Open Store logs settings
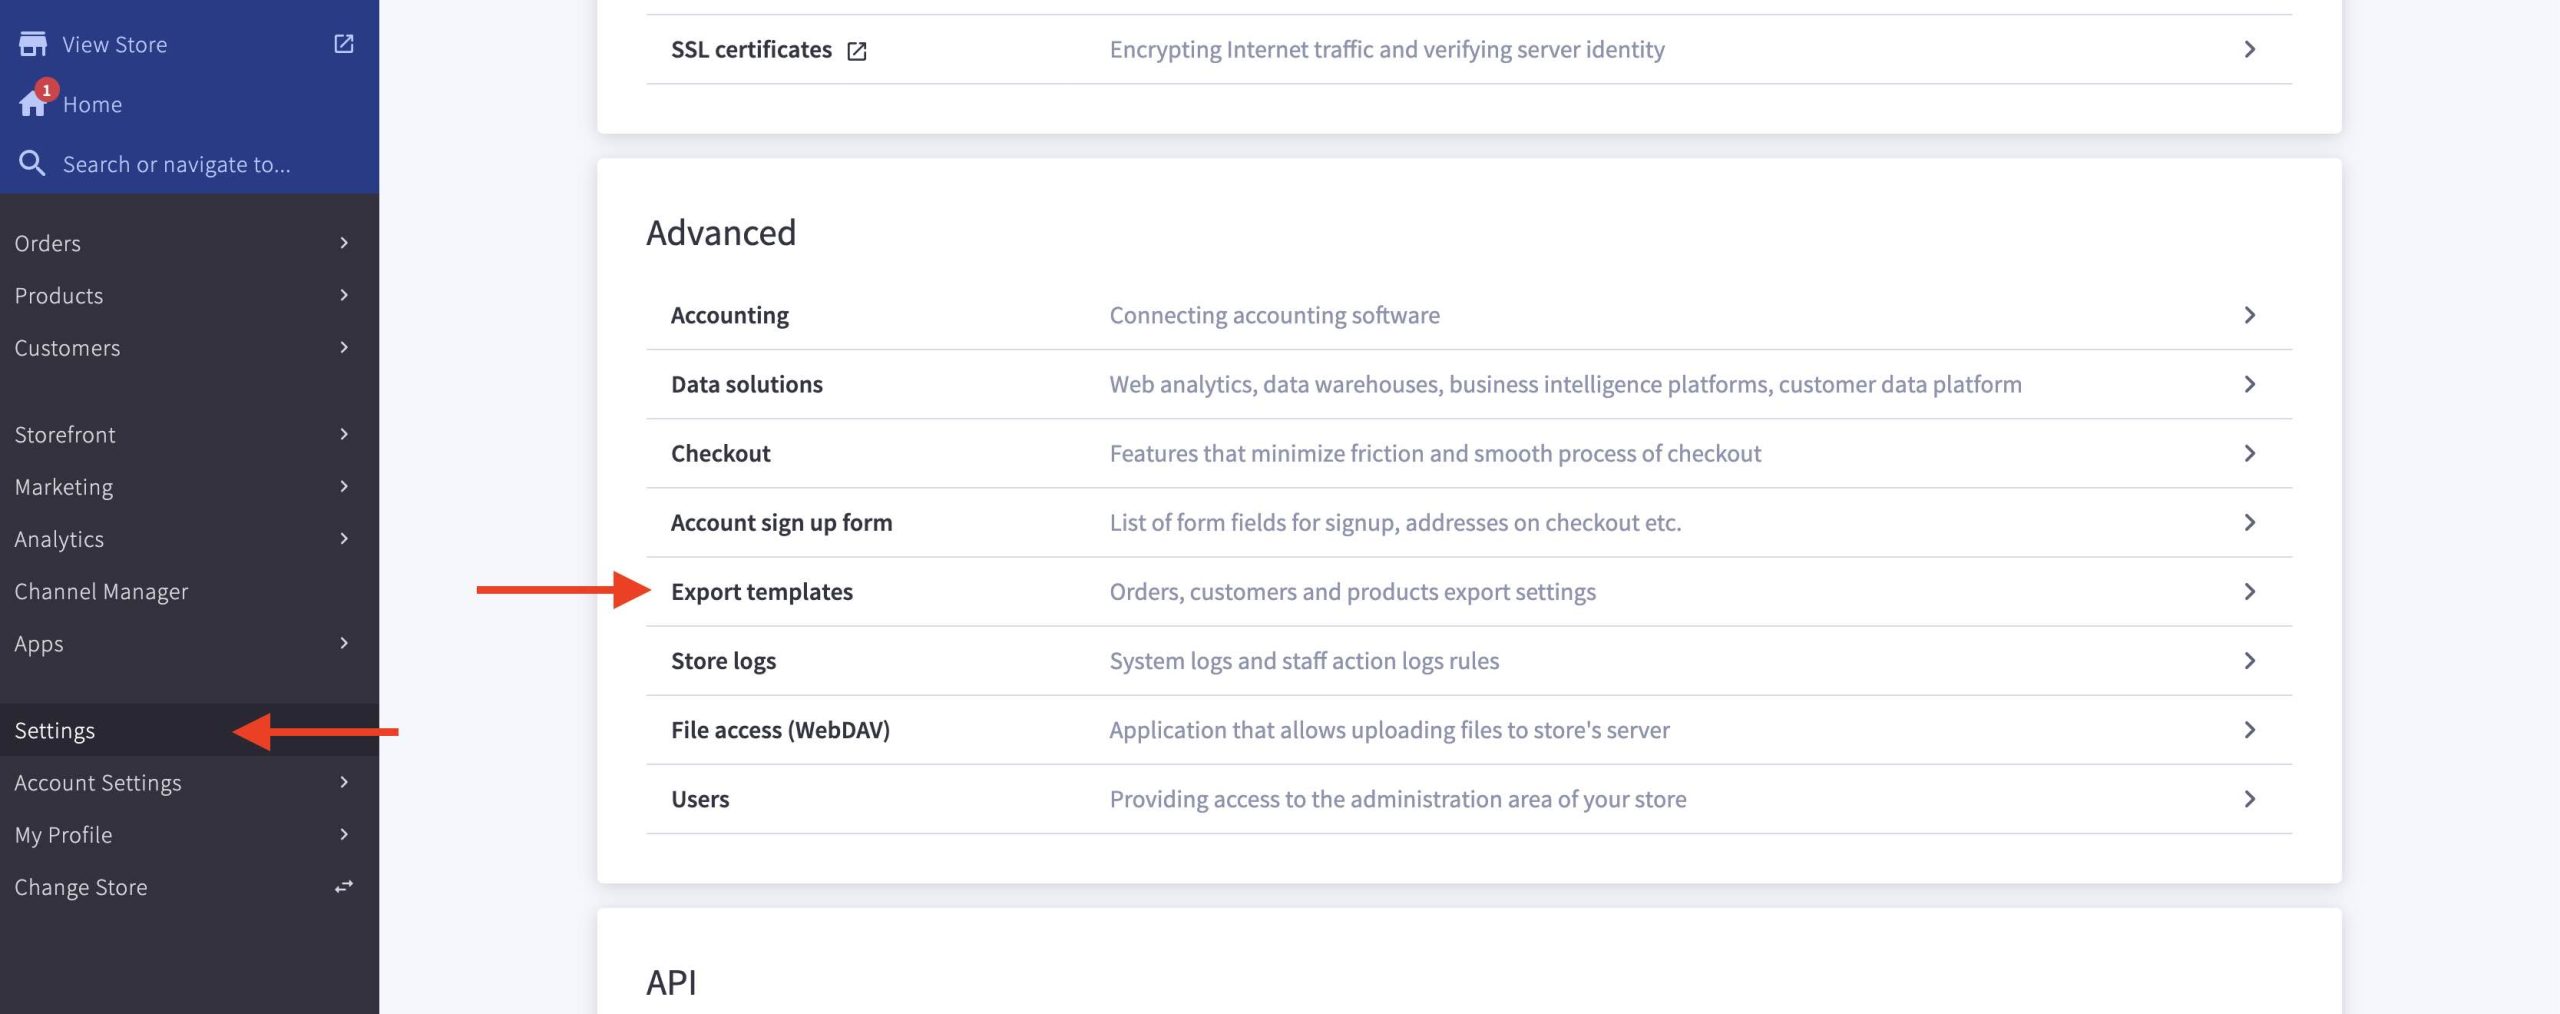Viewport: 2560px width, 1014px height. point(723,661)
